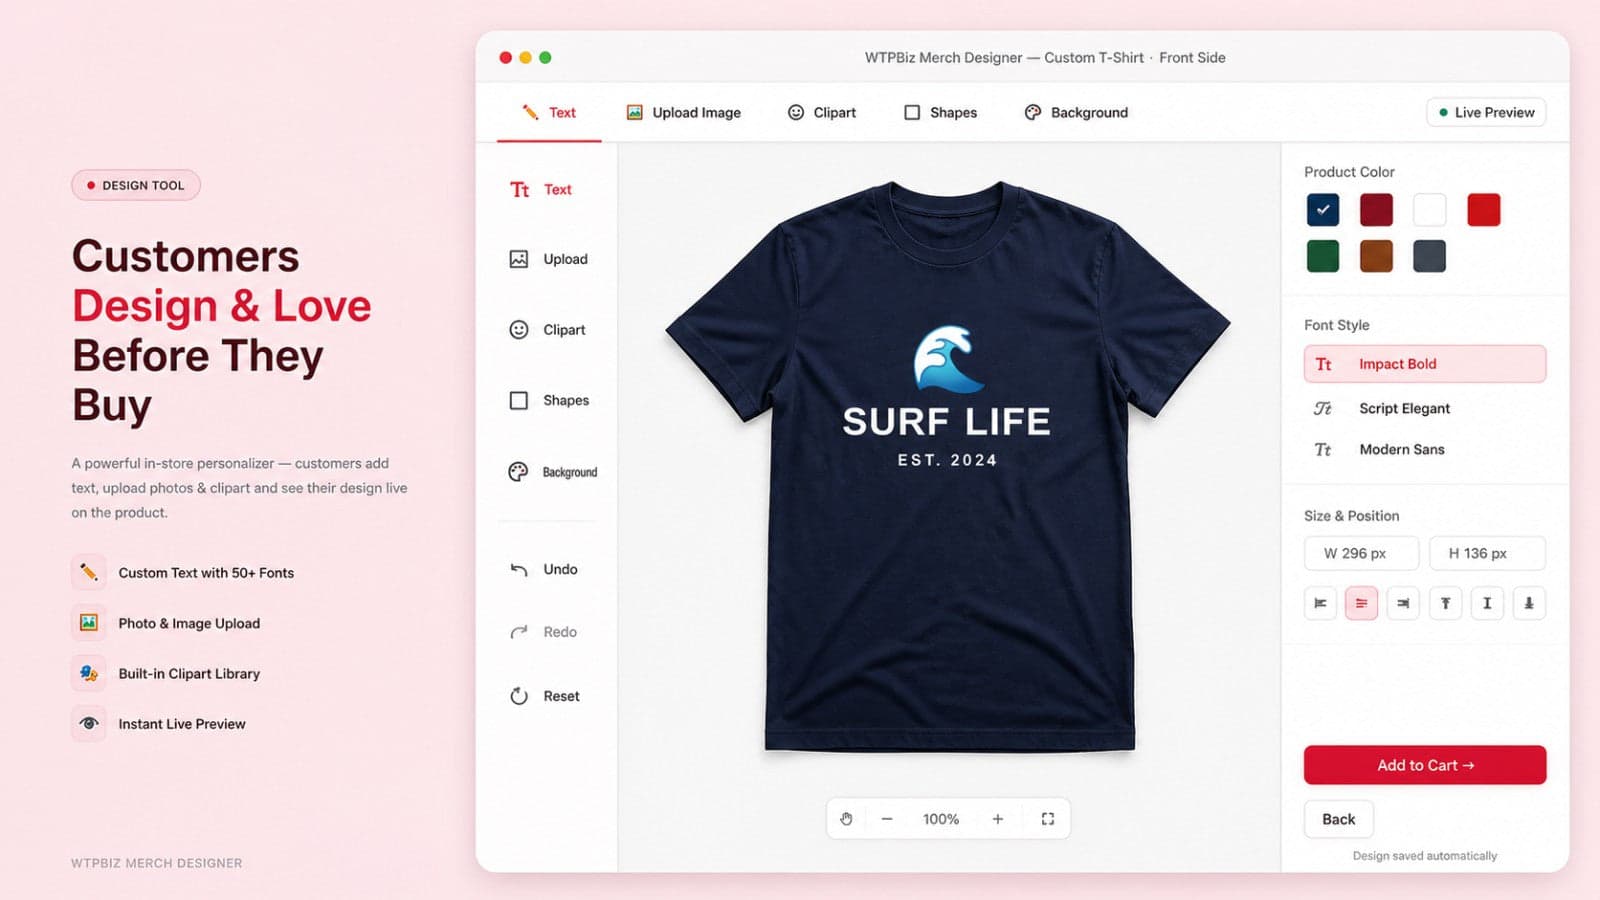The height and width of the screenshot is (900, 1600).
Task: Open the Background tab
Action: coord(1077,113)
